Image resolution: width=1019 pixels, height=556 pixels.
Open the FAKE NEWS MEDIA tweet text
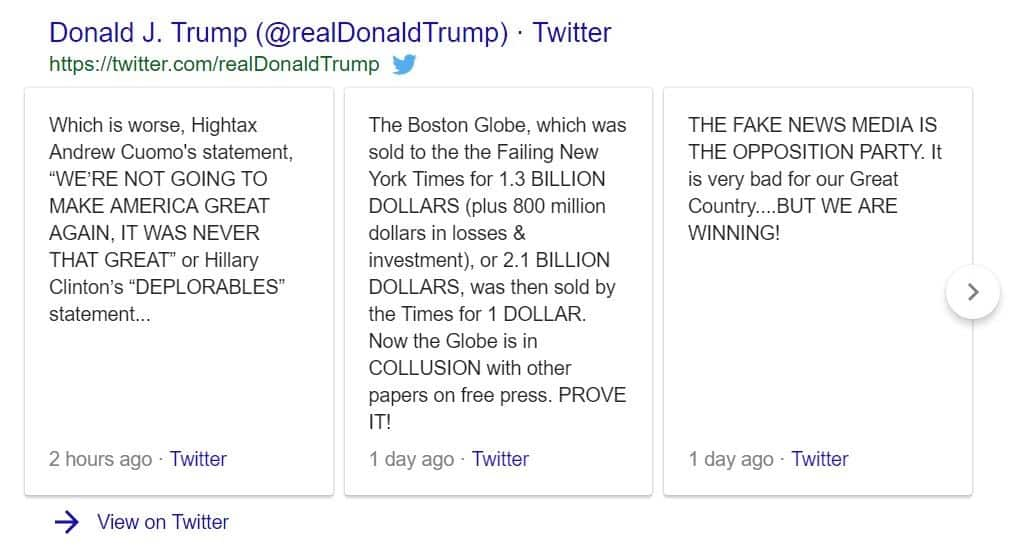coord(815,179)
